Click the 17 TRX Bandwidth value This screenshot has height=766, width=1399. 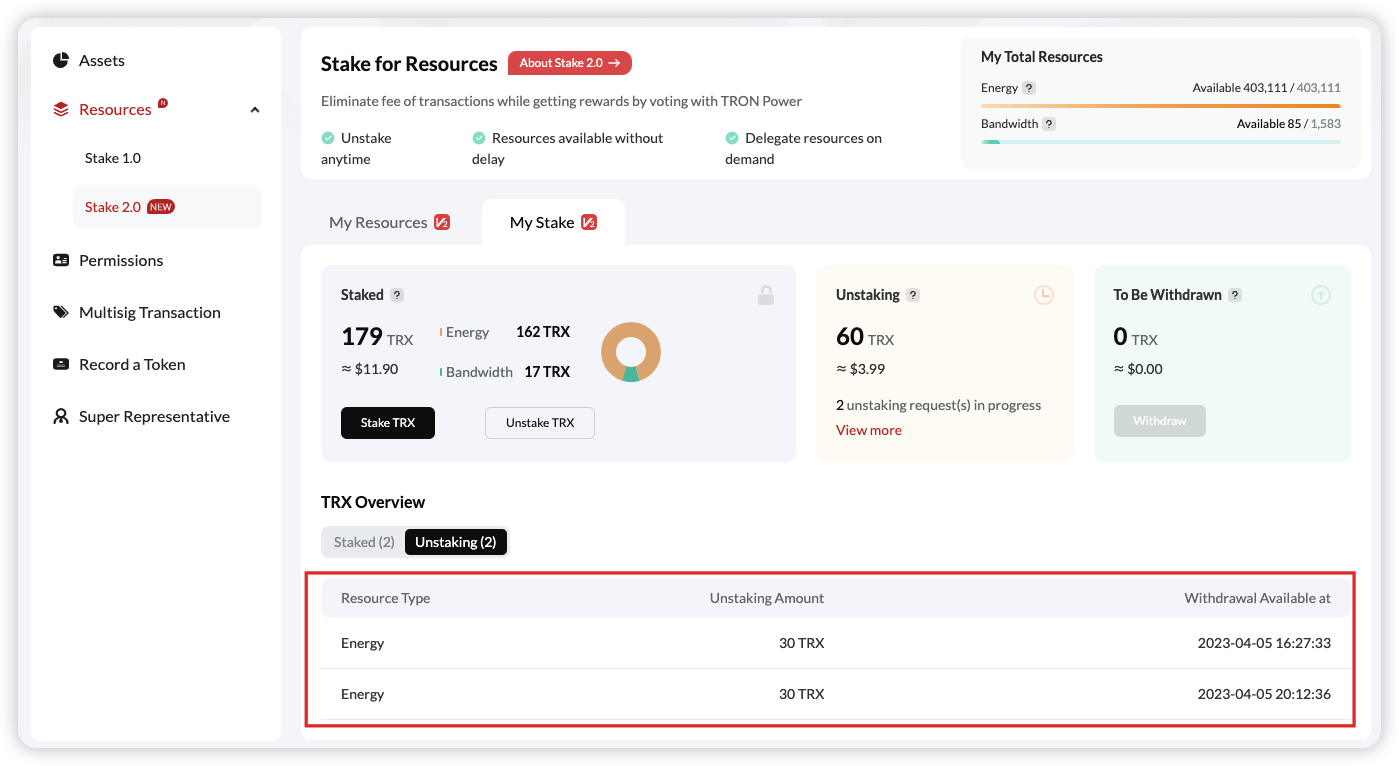(x=547, y=372)
